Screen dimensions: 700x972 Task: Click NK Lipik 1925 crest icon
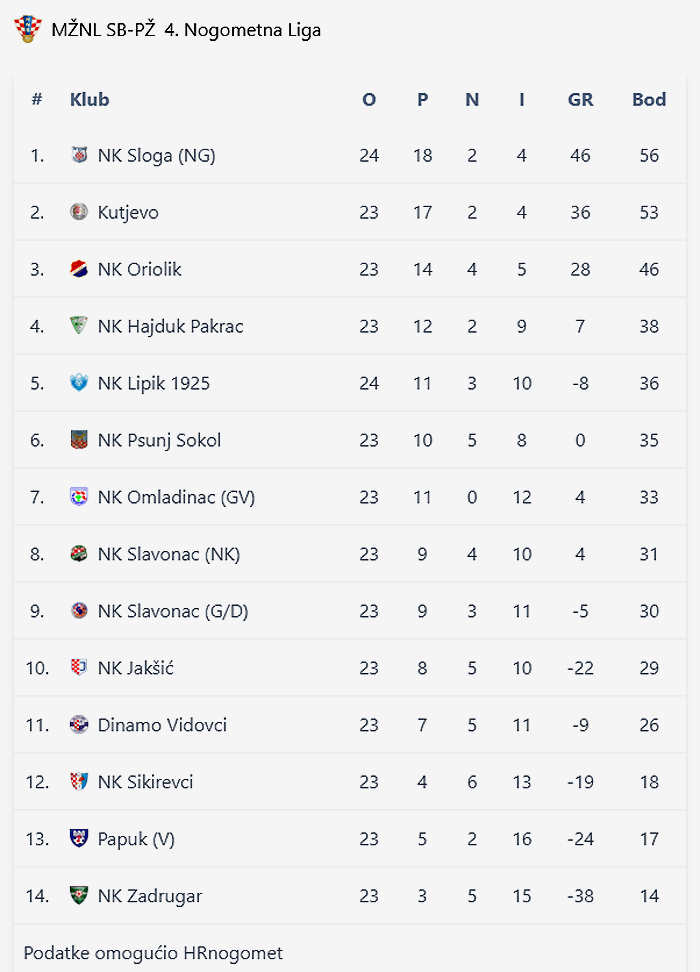click(79, 383)
